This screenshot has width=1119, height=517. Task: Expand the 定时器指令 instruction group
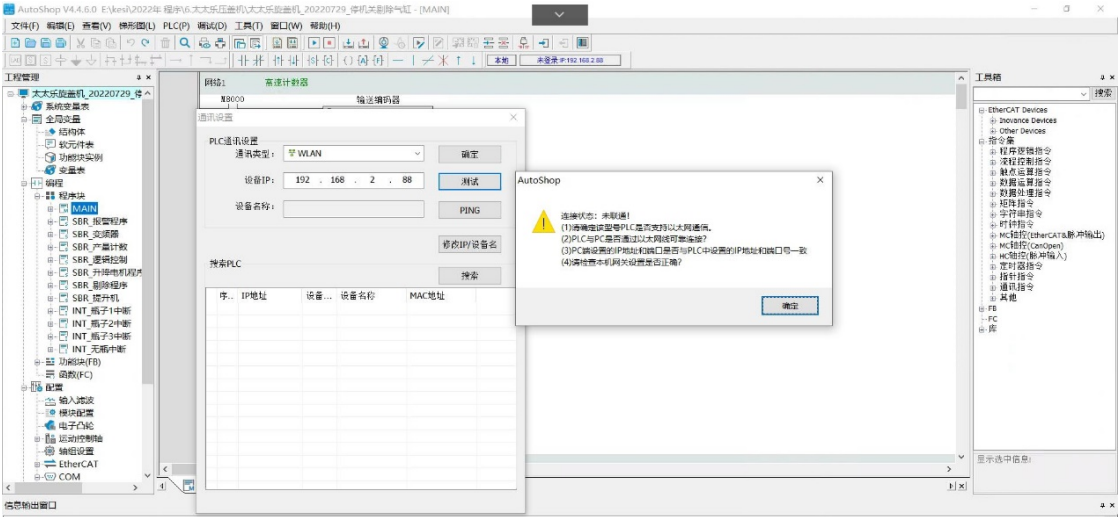(992, 266)
